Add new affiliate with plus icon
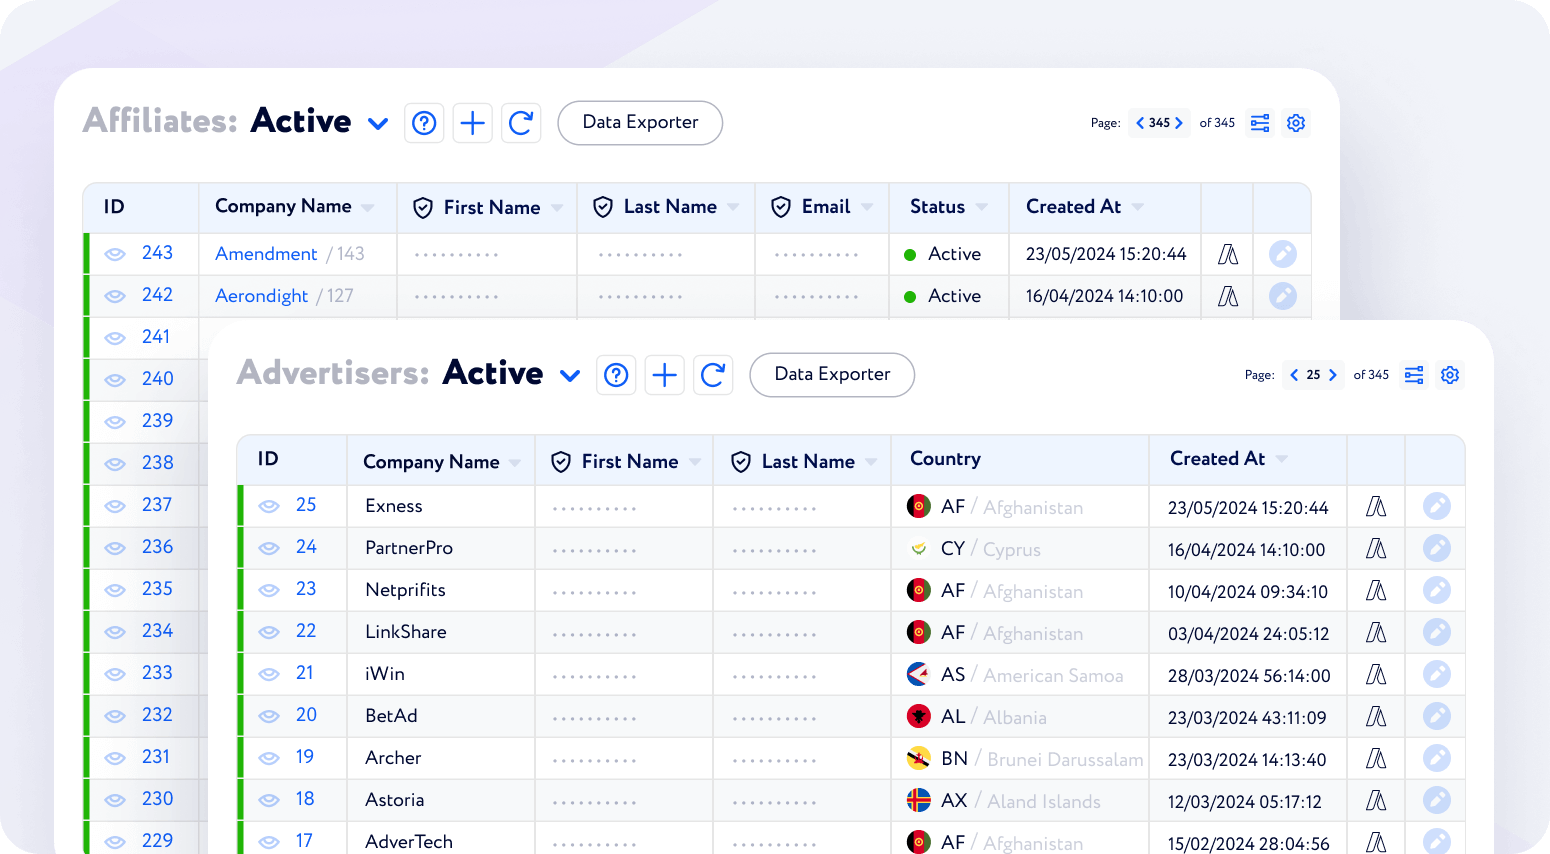 472,123
